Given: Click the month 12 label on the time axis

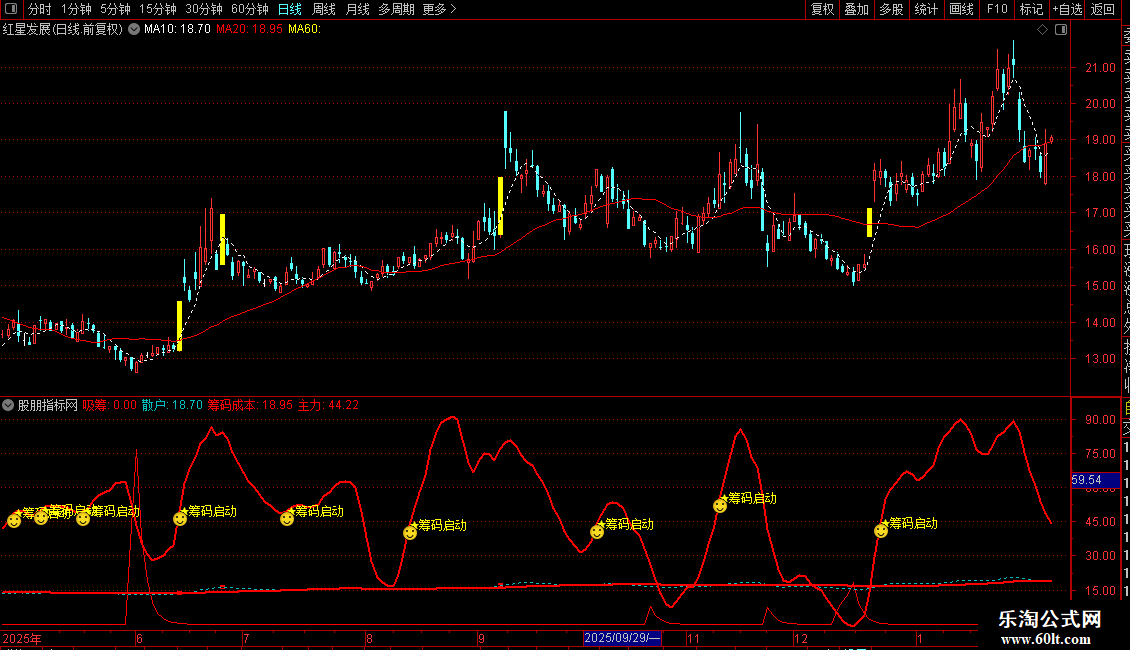Looking at the screenshot, I should (x=801, y=638).
